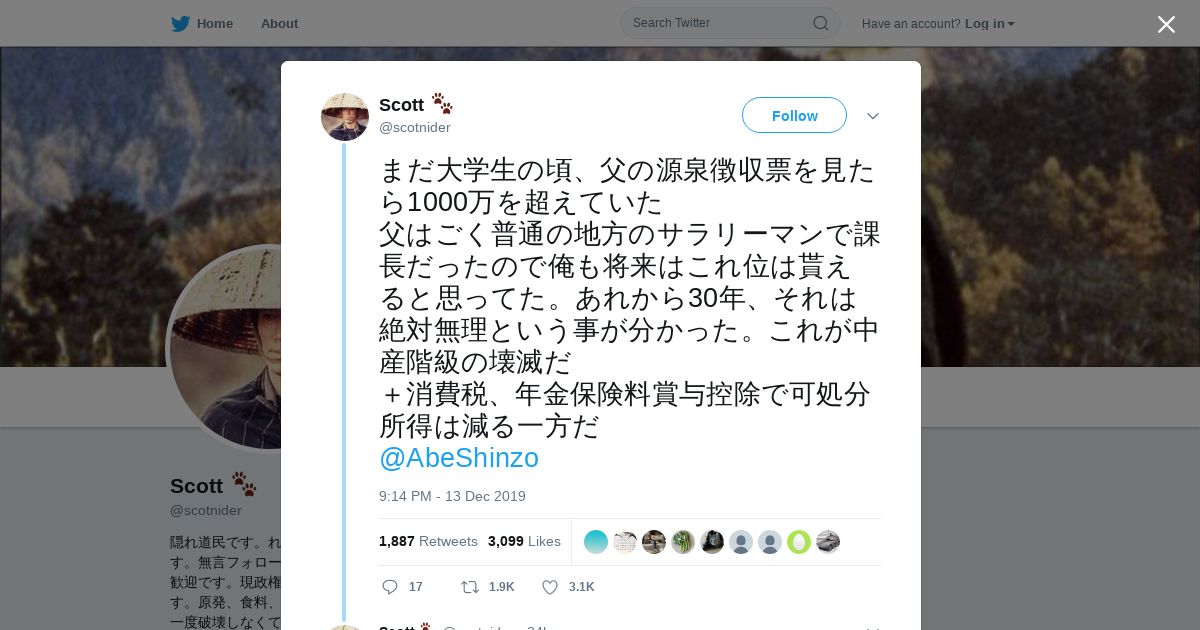Image resolution: width=1200 pixels, height=630 pixels.
Task: Open the tweet timestamp 13 Dec 2019
Action: pos(452,496)
